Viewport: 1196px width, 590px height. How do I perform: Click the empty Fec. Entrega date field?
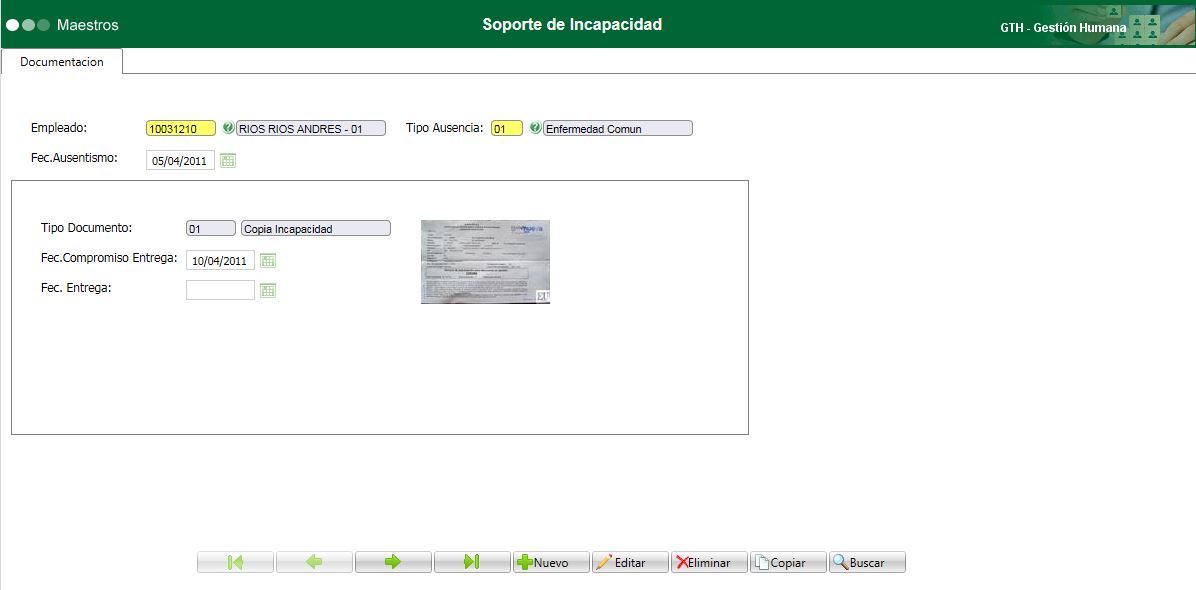220,290
